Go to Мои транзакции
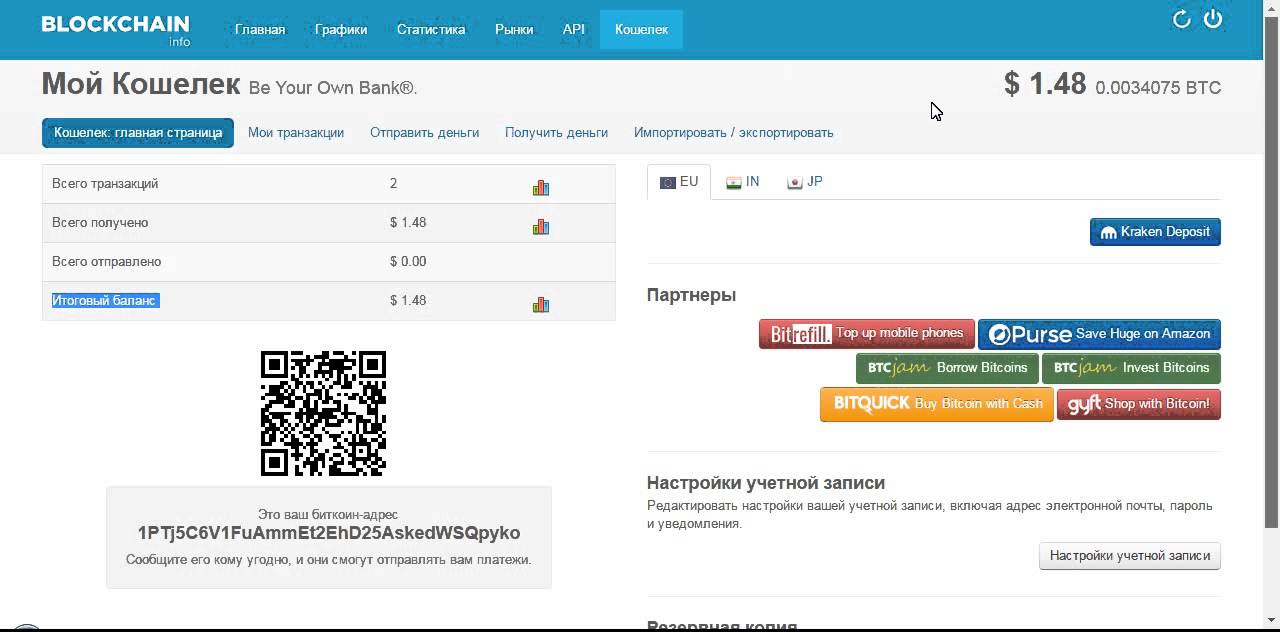 tap(296, 133)
